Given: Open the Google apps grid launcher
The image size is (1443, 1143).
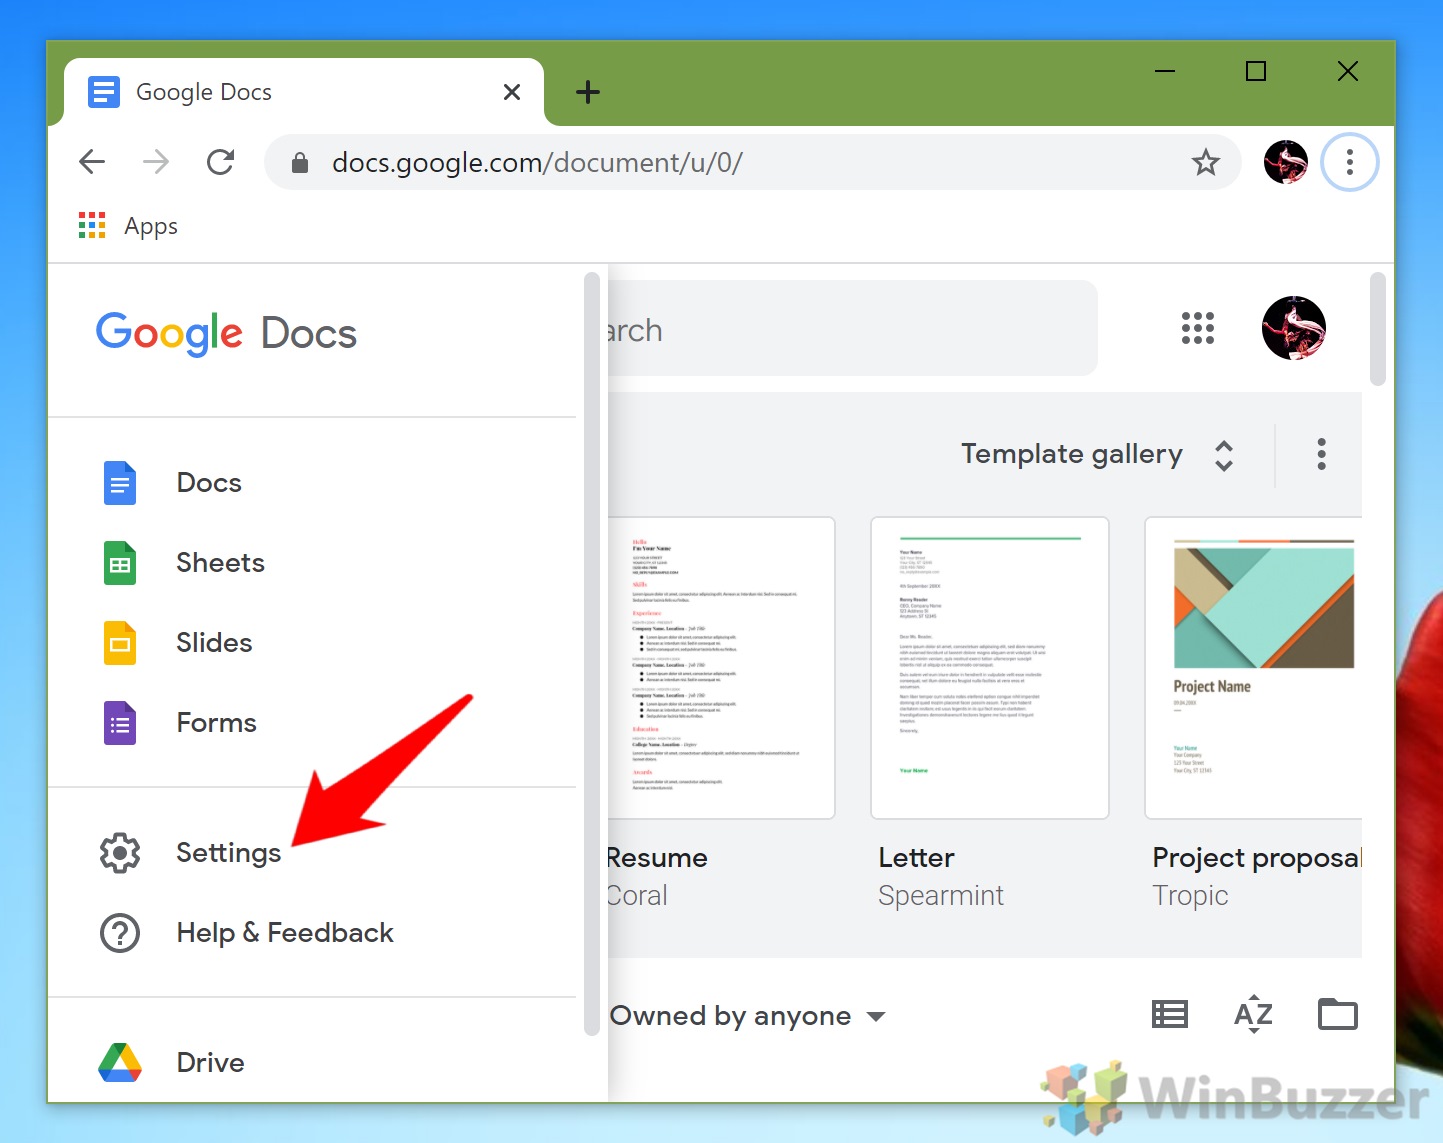Looking at the screenshot, I should [1198, 328].
